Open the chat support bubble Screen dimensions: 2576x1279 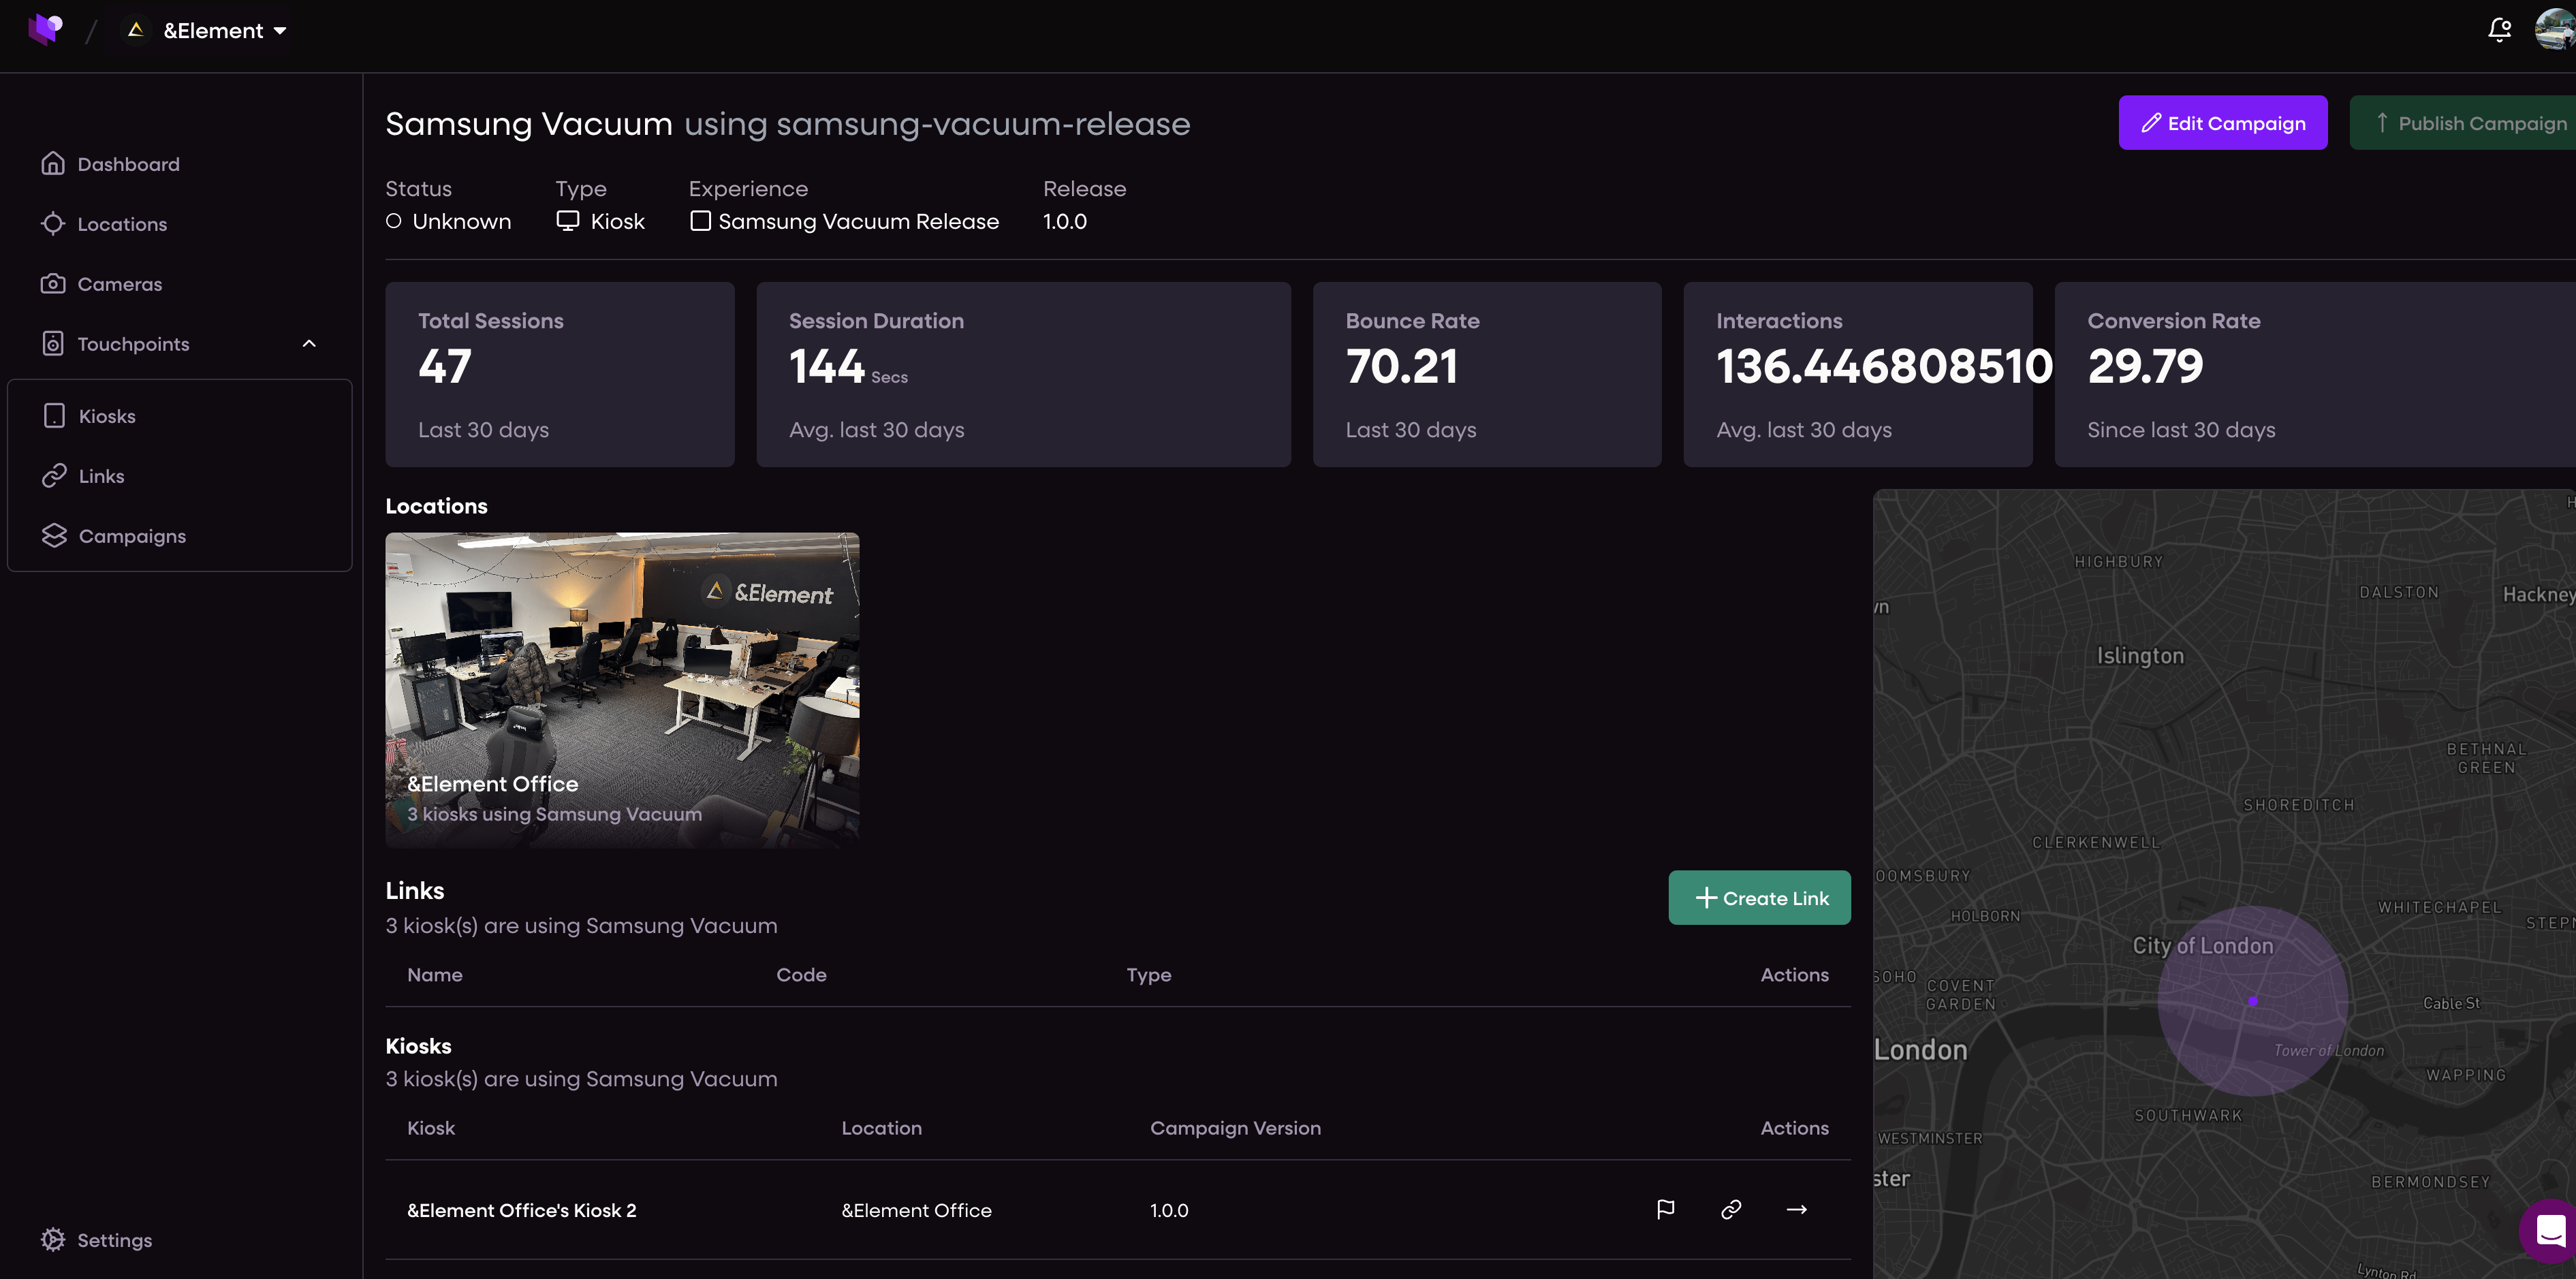tap(2550, 1230)
